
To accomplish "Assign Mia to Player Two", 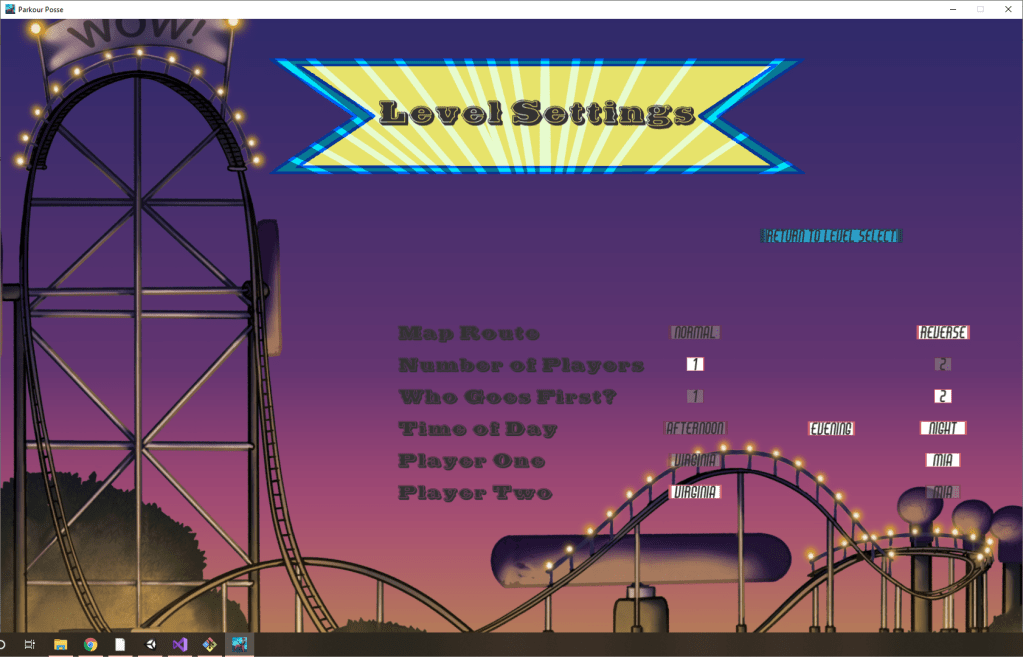I will point(942,492).
